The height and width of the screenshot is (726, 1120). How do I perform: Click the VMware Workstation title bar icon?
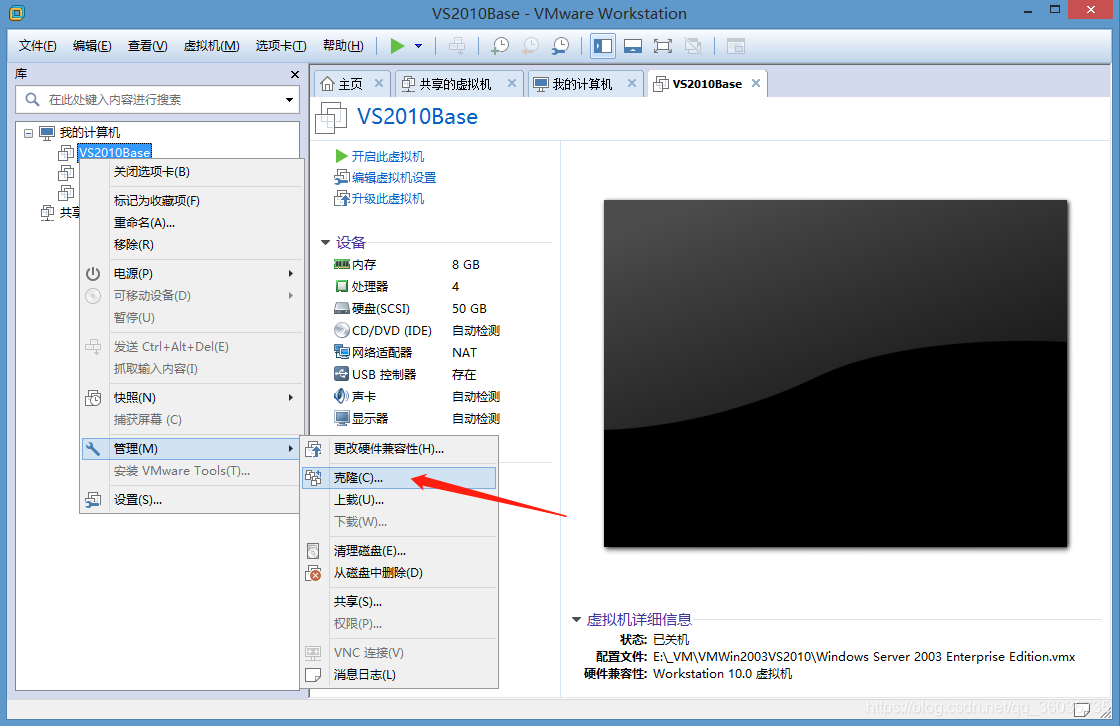pyautogui.click(x=16, y=12)
